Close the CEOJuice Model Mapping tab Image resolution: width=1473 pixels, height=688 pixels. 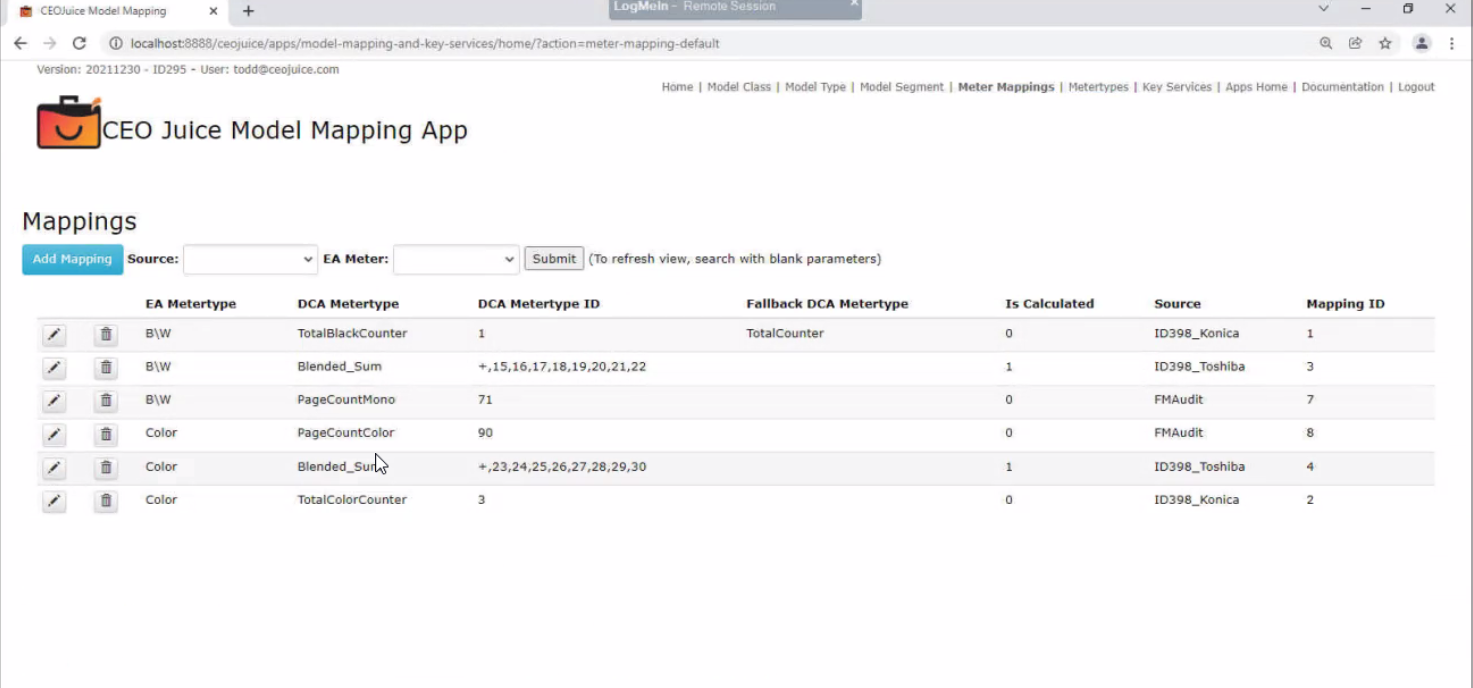213,11
